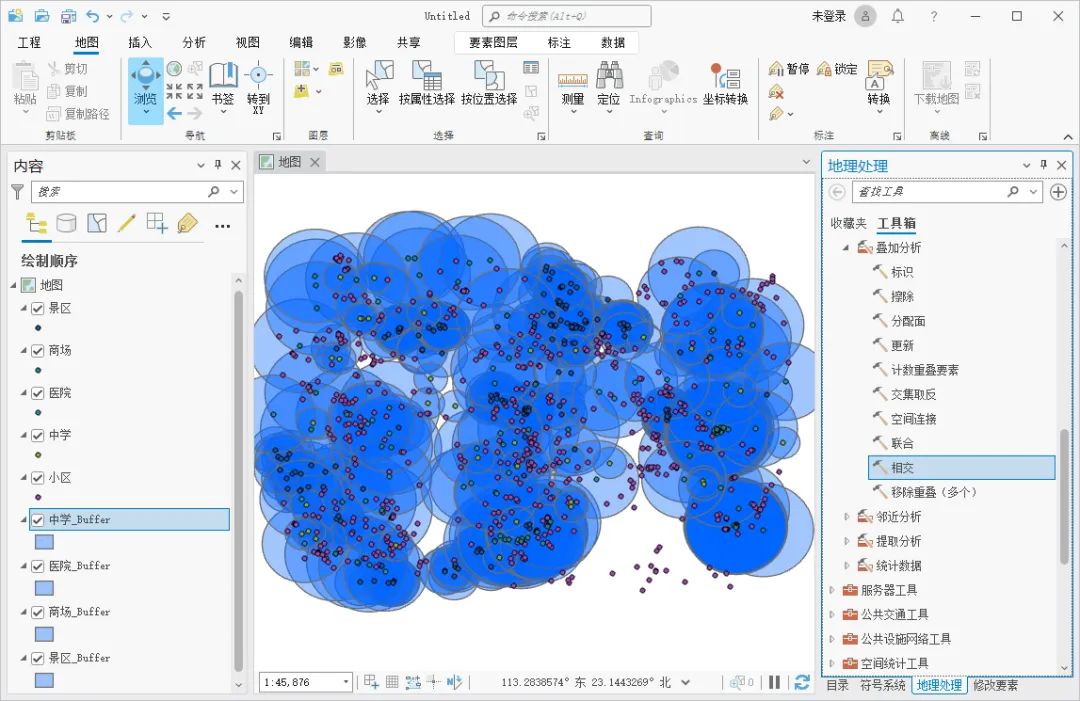This screenshot has width=1080, height=701.
Task: Open the map scale dropdown 1:45,876
Action: tap(346, 682)
